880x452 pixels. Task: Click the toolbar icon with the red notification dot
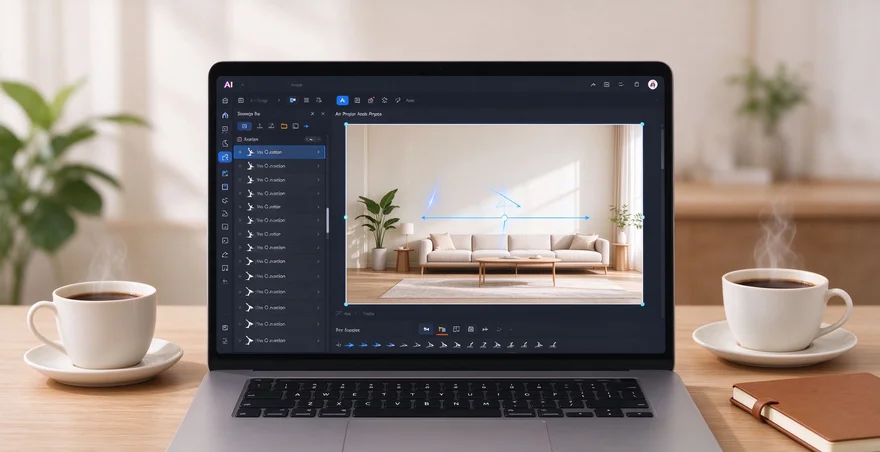[371, 101]
